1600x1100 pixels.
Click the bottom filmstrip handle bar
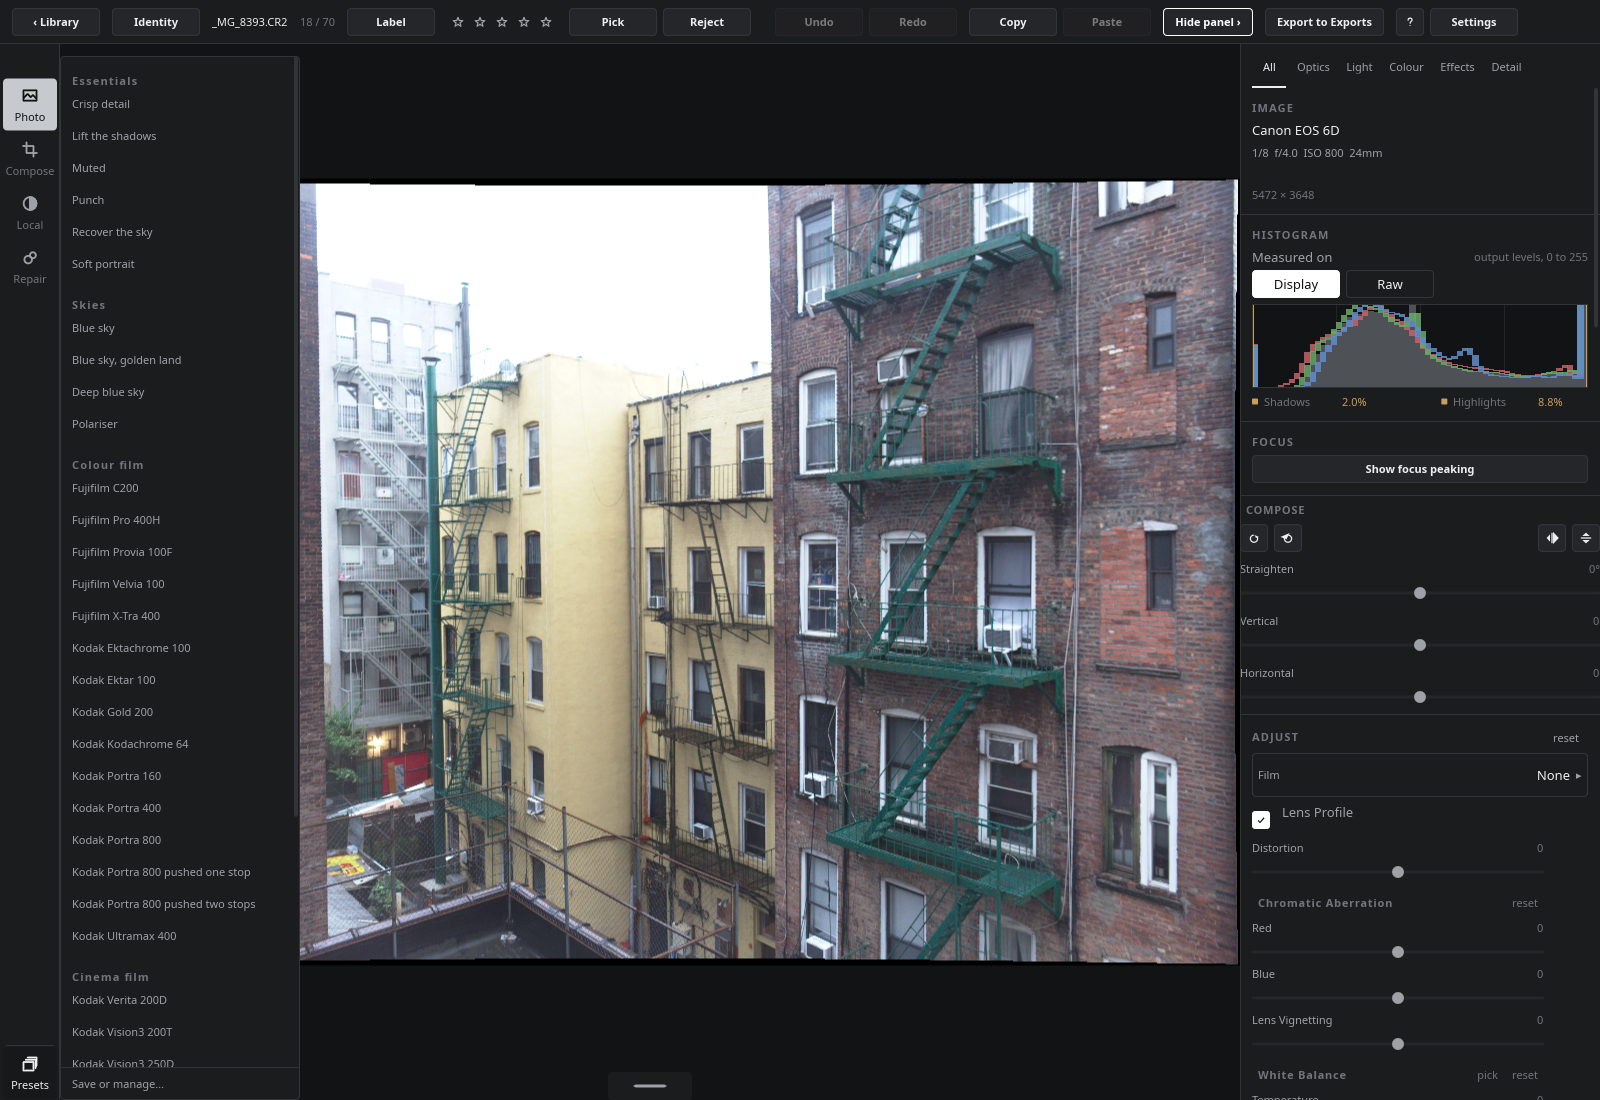point(650,1085)
